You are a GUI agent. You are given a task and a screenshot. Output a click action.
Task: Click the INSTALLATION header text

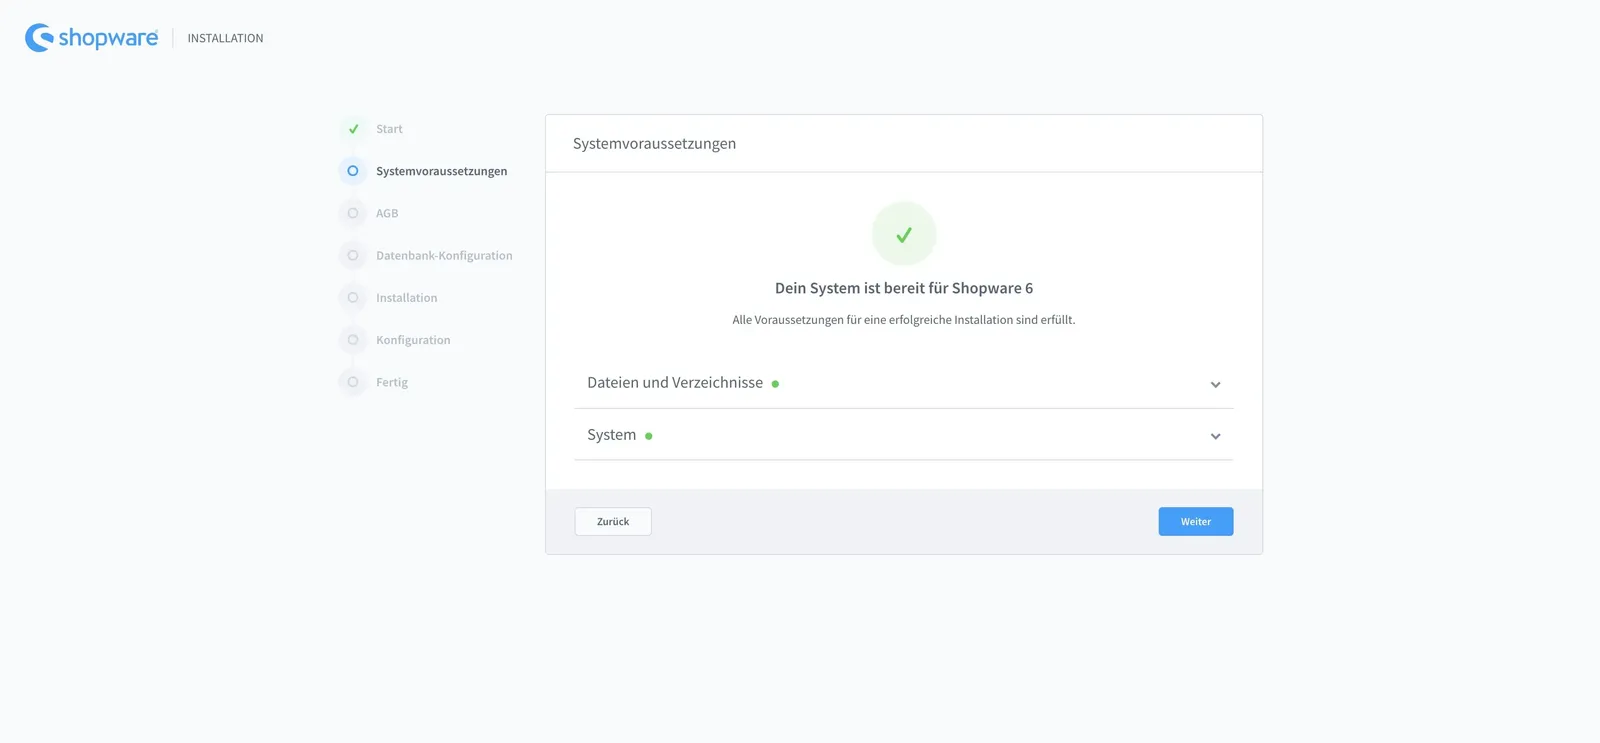click(x=225, y=38)
